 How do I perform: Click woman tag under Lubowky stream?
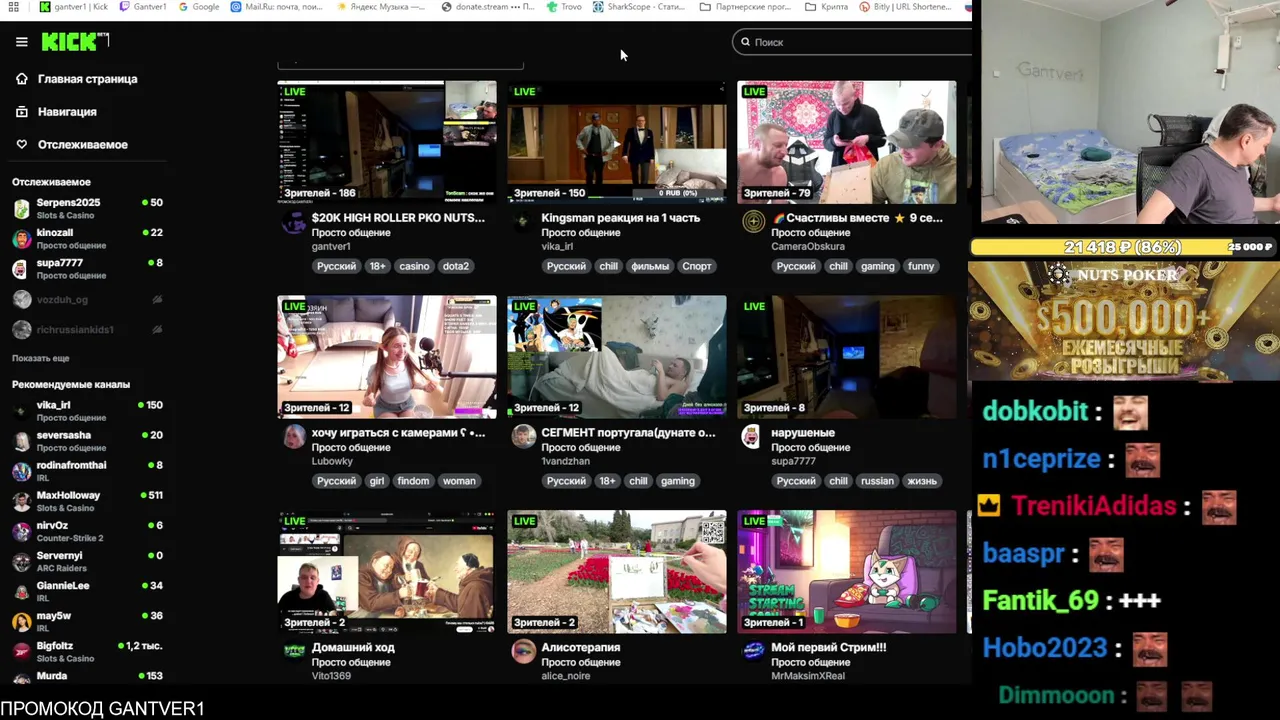click(x=459, y=481)
